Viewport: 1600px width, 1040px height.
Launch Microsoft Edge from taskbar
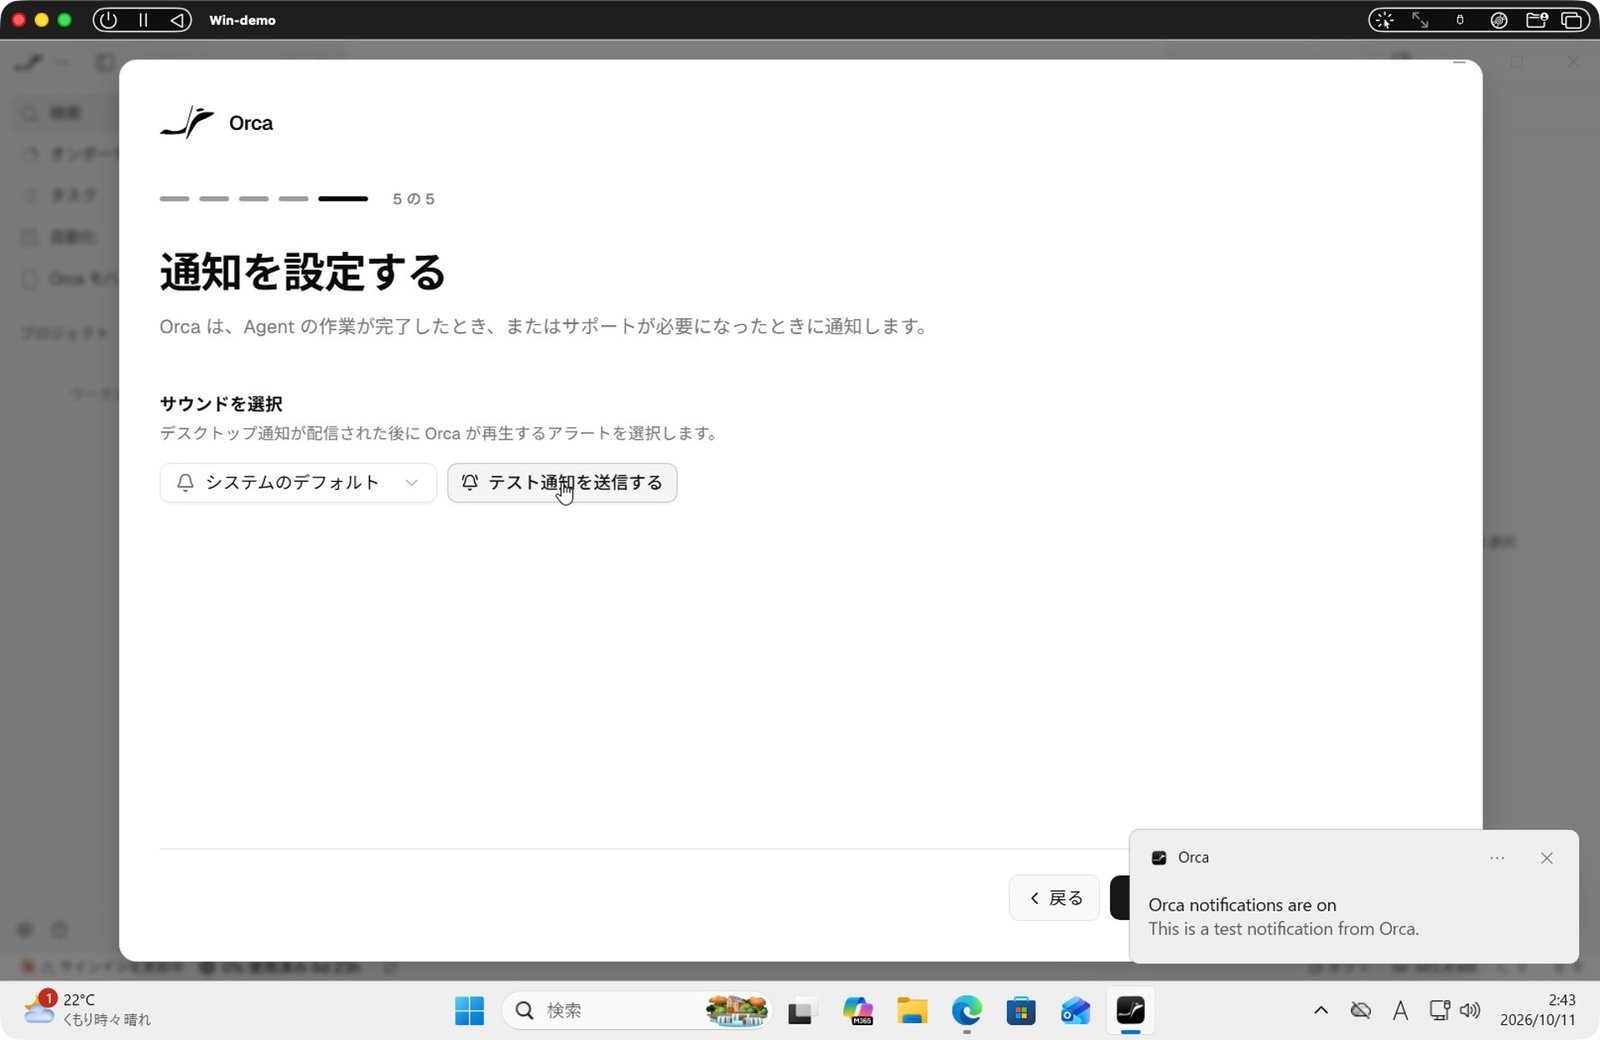click(966, 1011)
